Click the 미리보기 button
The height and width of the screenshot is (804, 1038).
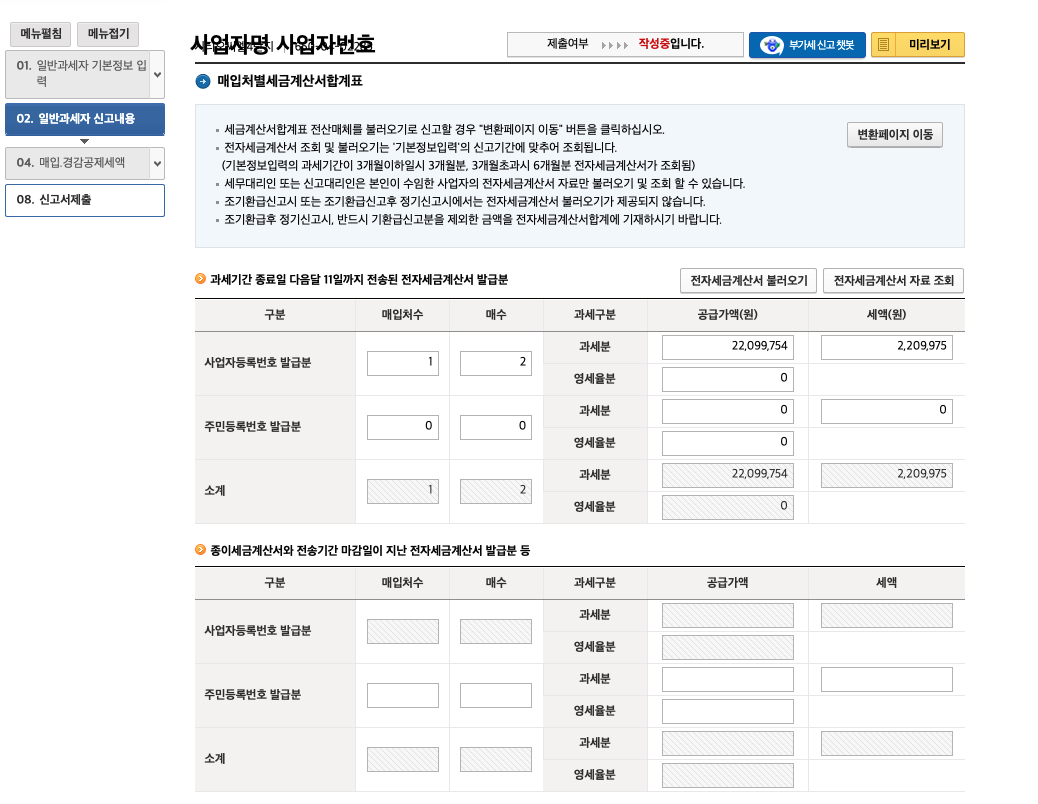point(918,45)
